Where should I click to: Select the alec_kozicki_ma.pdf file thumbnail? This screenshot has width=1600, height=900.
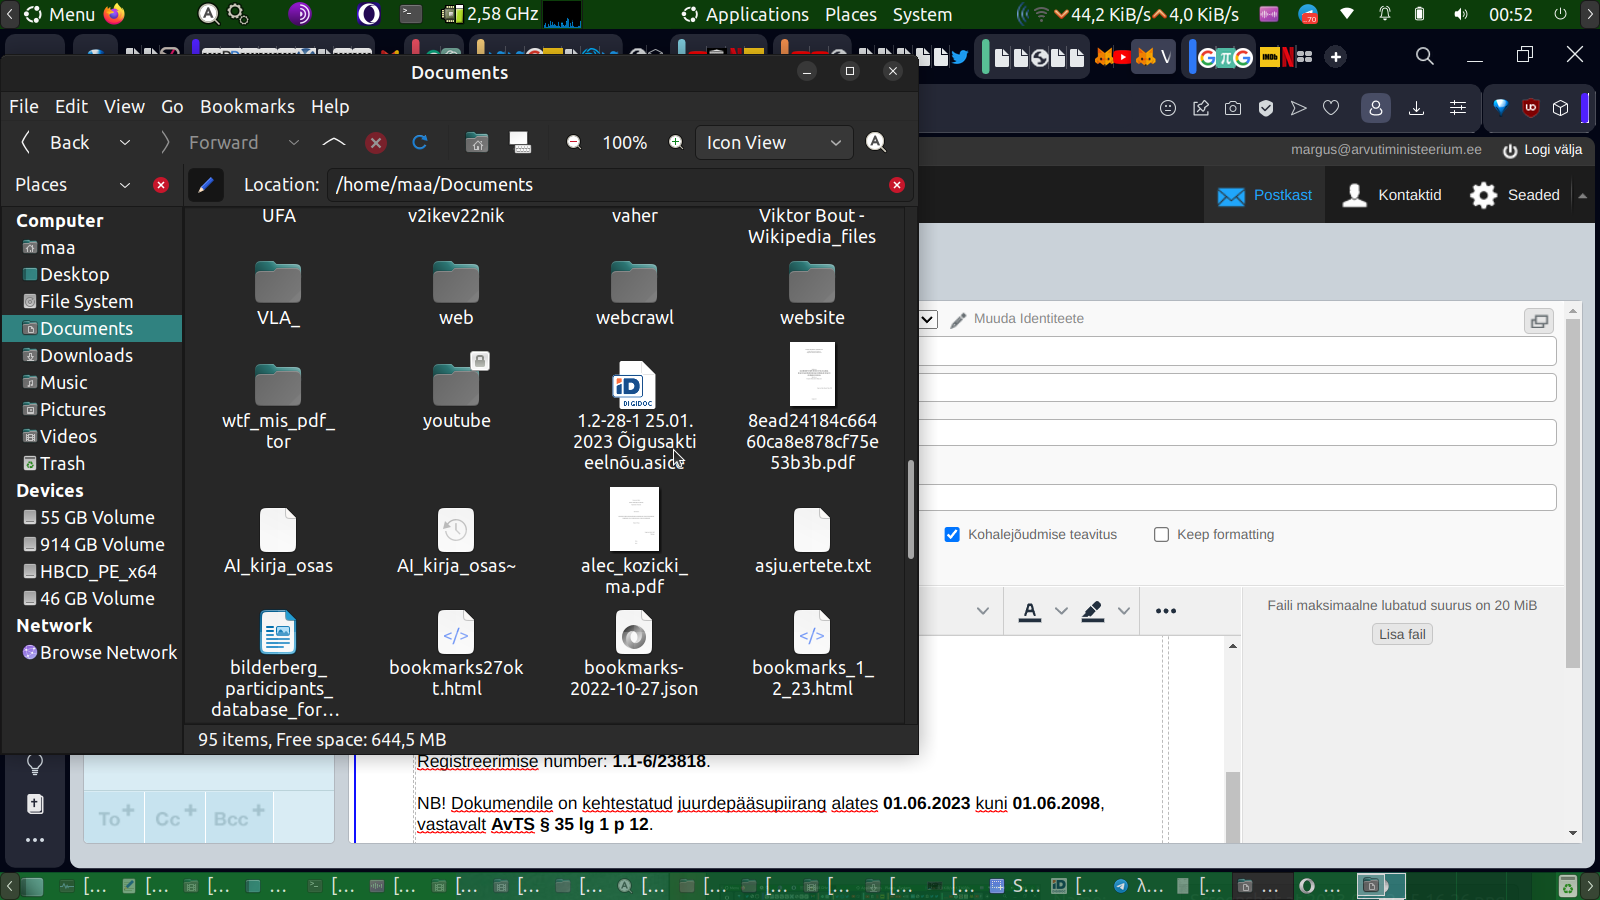(x=634, y=520)
